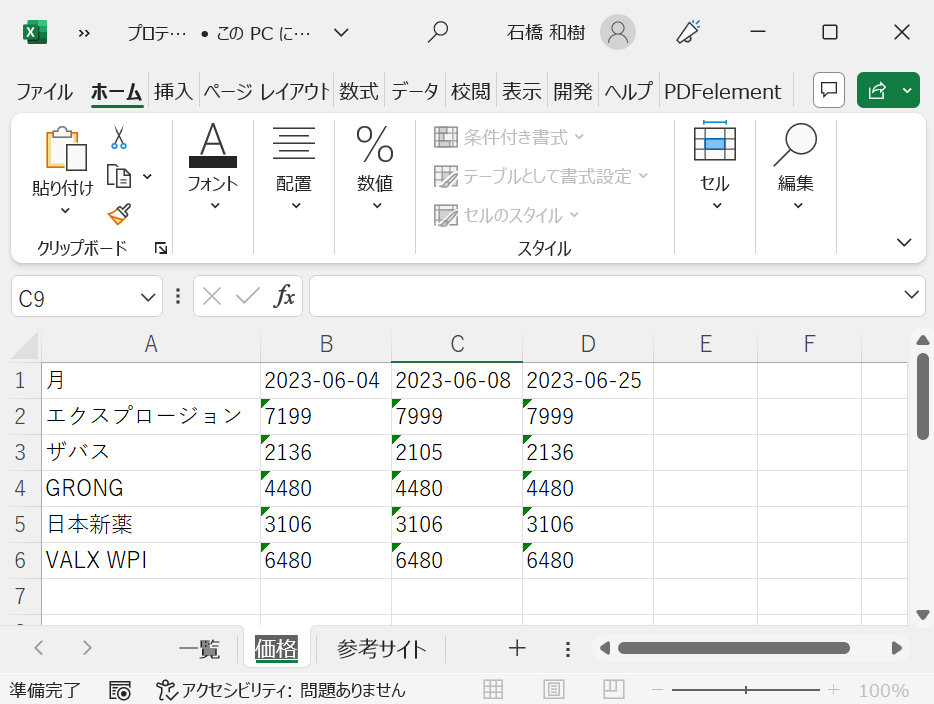Expand the quick access toolbar chevrons

84,33
